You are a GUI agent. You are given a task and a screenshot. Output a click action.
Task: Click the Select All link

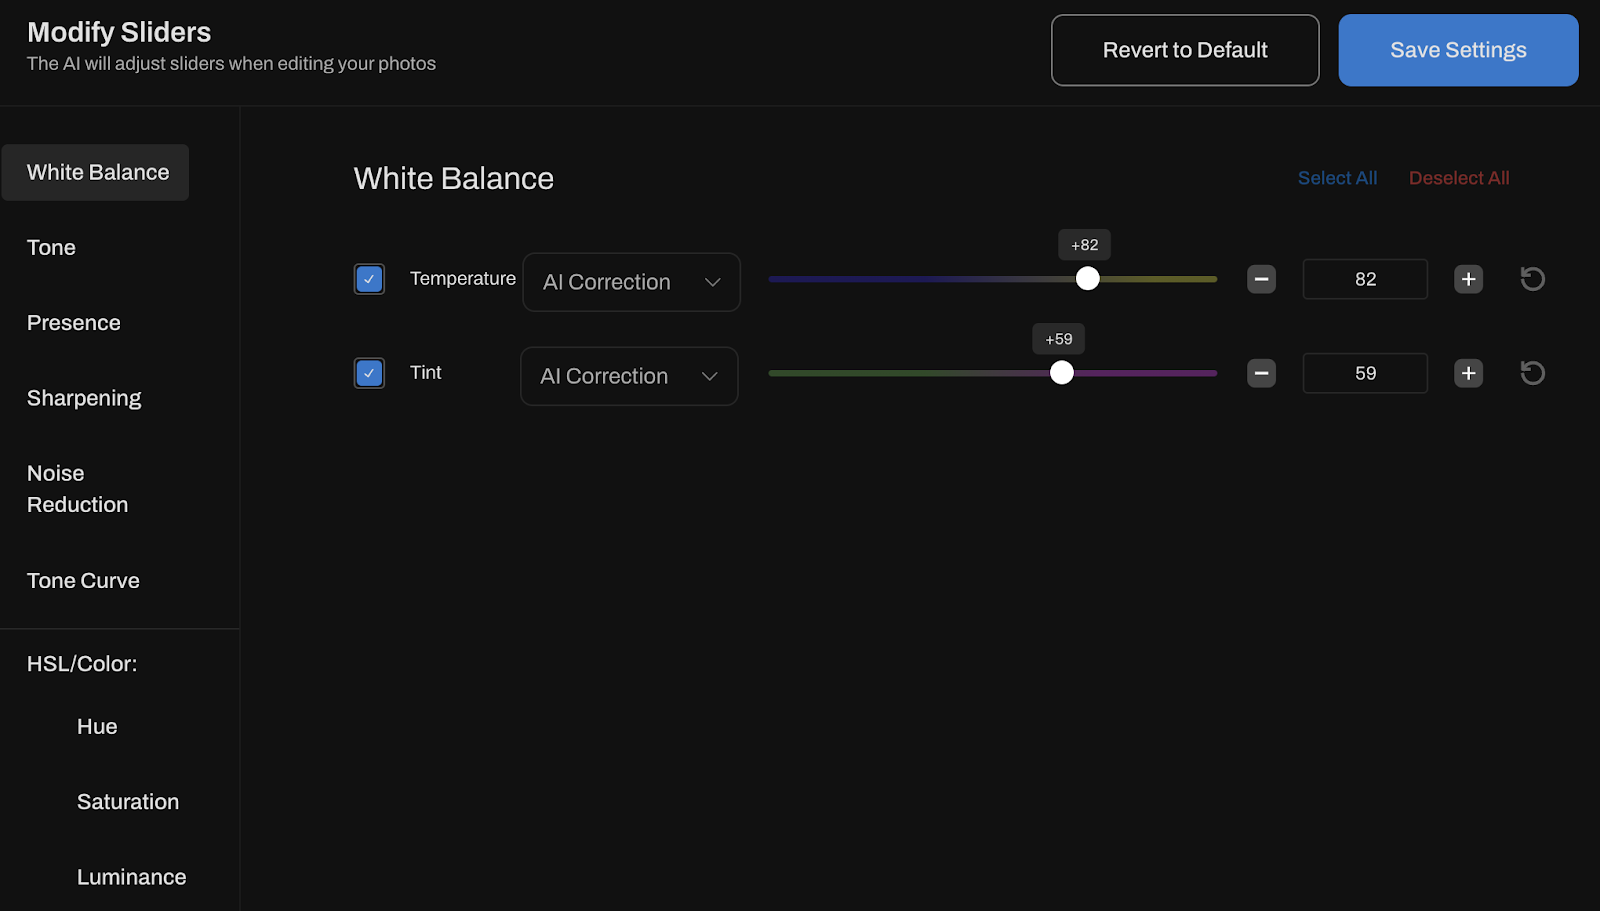(x=1337, y=178)
